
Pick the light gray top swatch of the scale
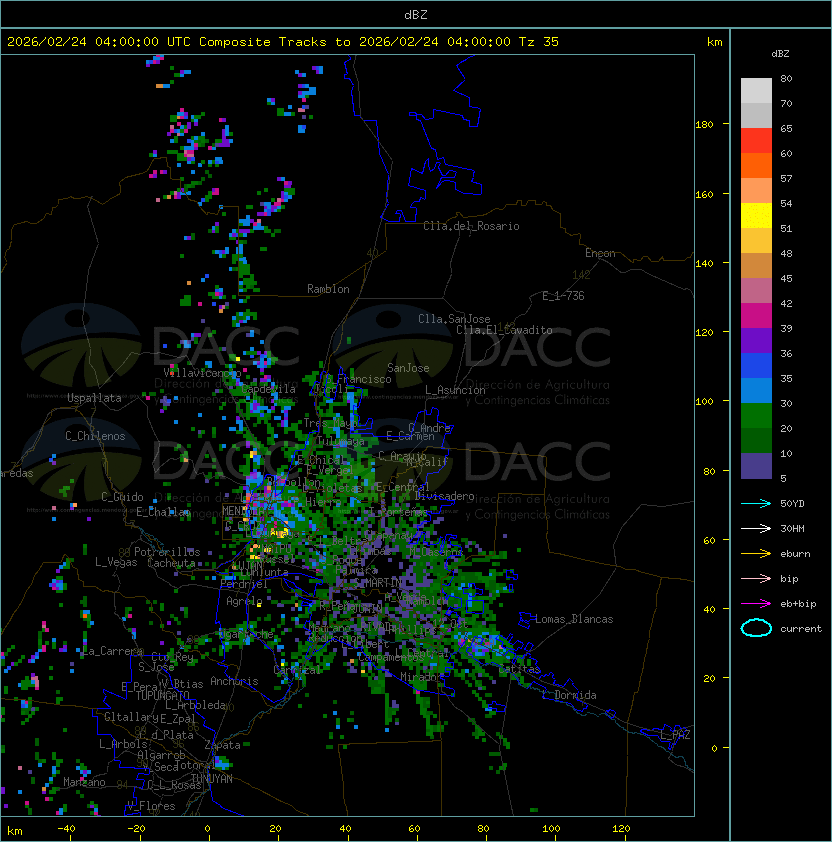tap(756, 91)
